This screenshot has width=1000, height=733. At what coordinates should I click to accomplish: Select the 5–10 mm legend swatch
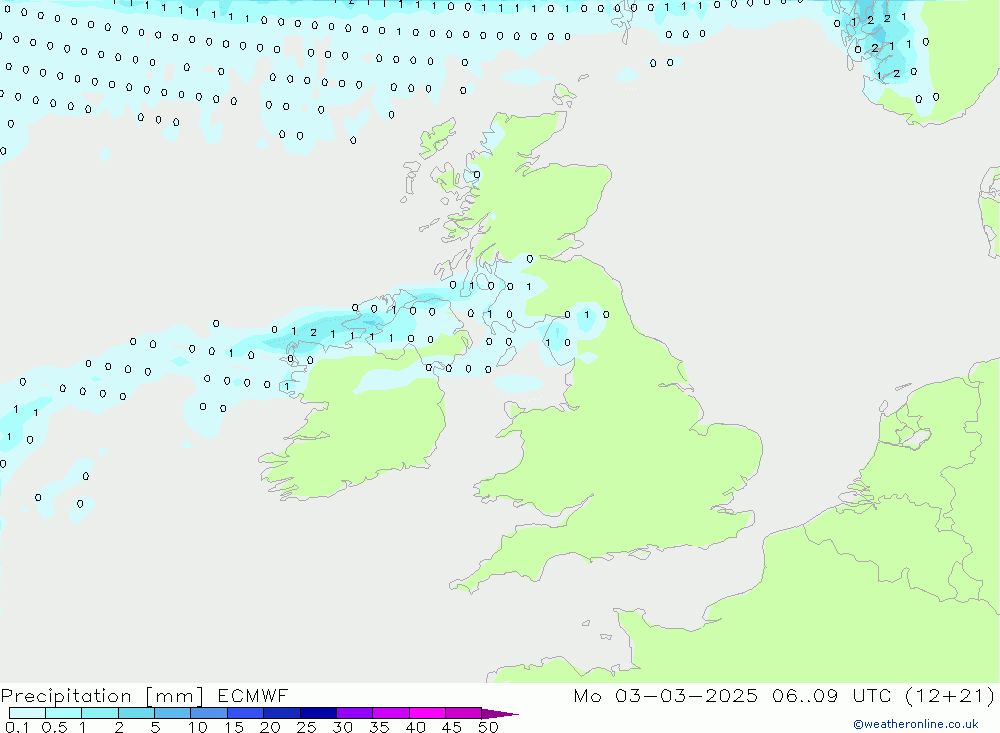(x=172, y=713)
